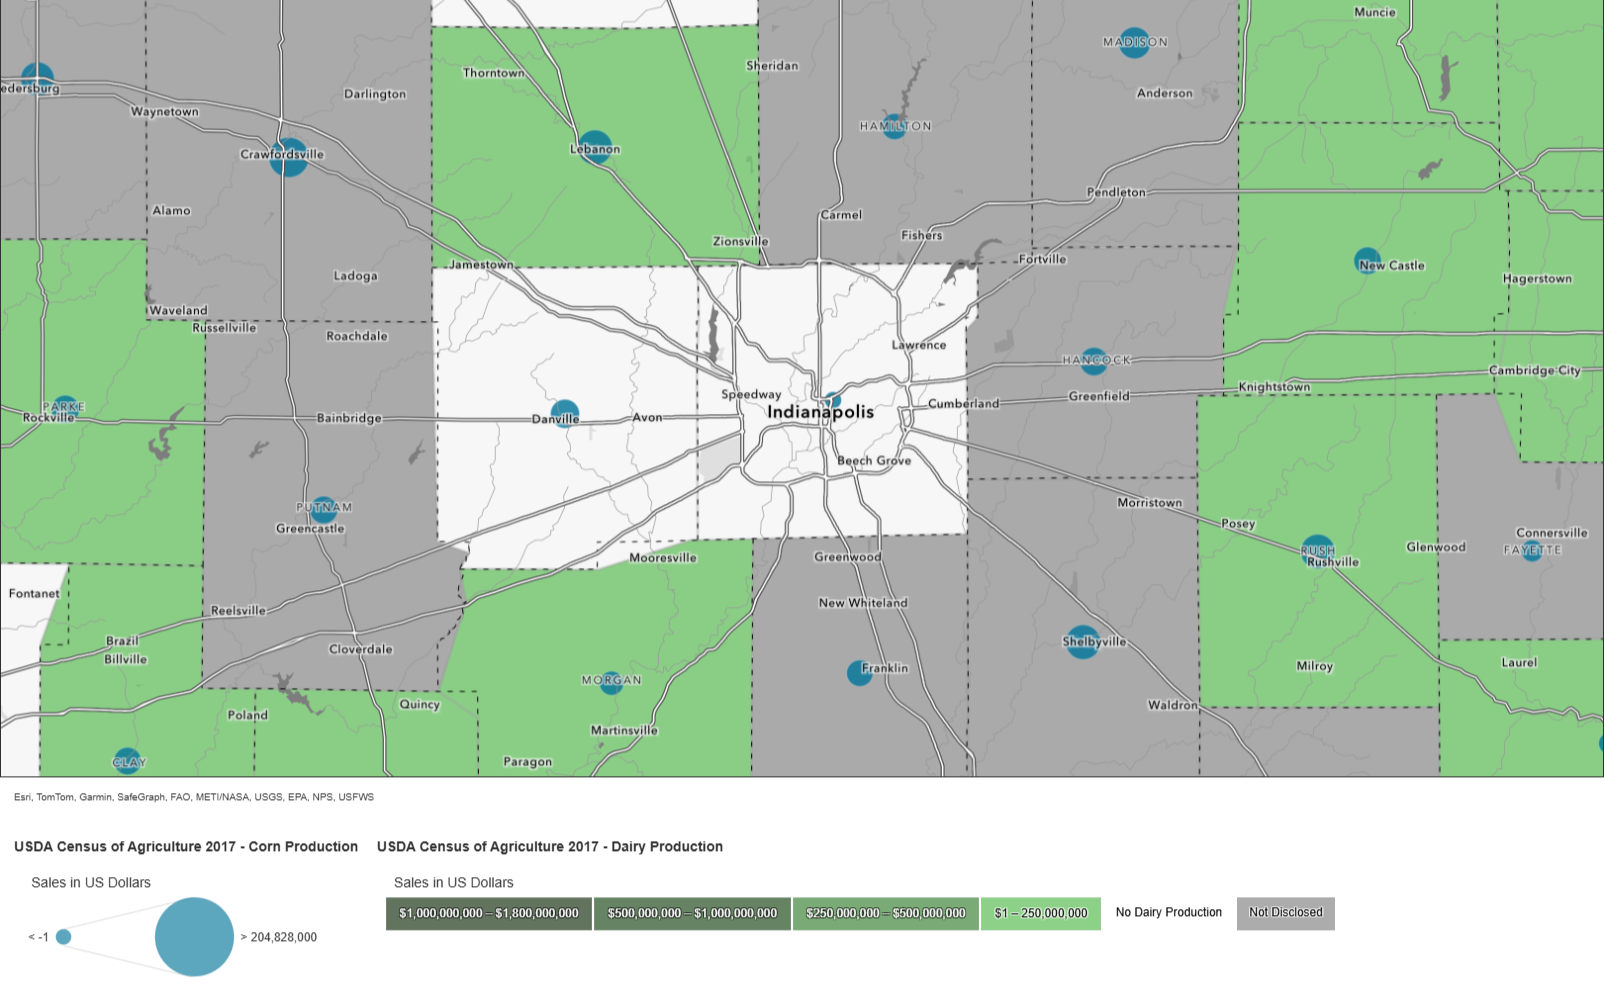Viewport: 1604px width, 999px height.
Task: Select the small corn marker in Hamilton county
Action: [893, 126]
